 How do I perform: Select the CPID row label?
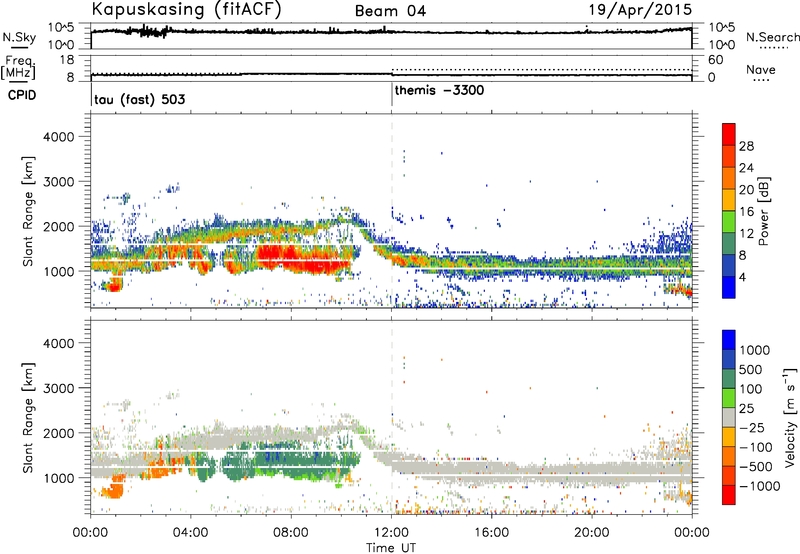point(22,95)
